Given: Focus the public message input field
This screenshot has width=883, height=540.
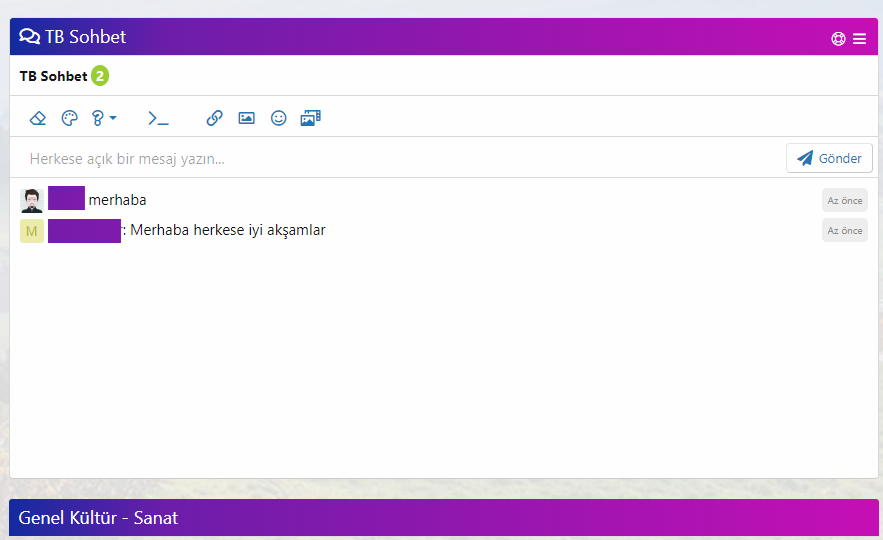Looking at the screenshot, I should (398, 159).
